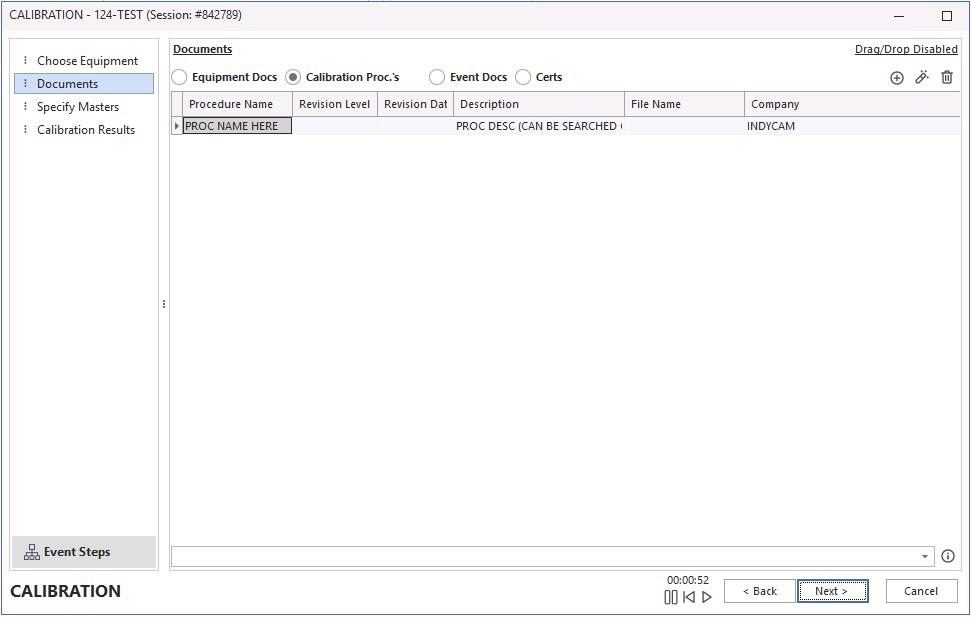The image size is (971, 617).
Task: Select the Event Docs radio button
Action: point(437,77)
